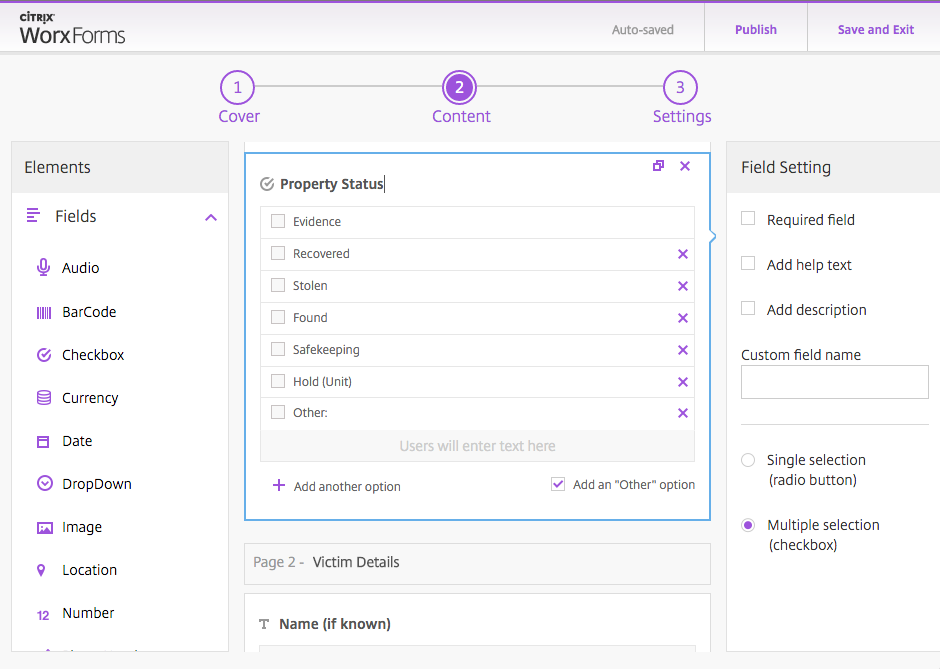Select the BarCode field icon

click(43, 312)
